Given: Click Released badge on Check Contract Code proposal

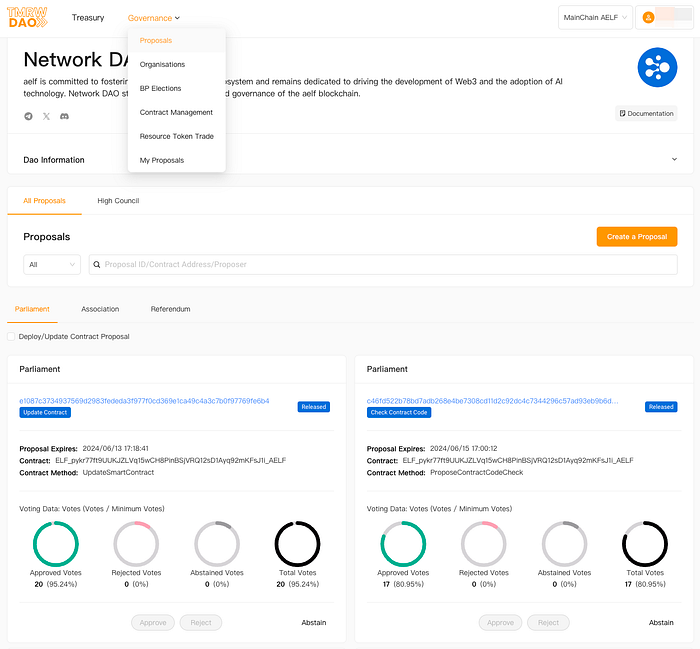Looking at the screenshot, I should click(x=661, y=407).
